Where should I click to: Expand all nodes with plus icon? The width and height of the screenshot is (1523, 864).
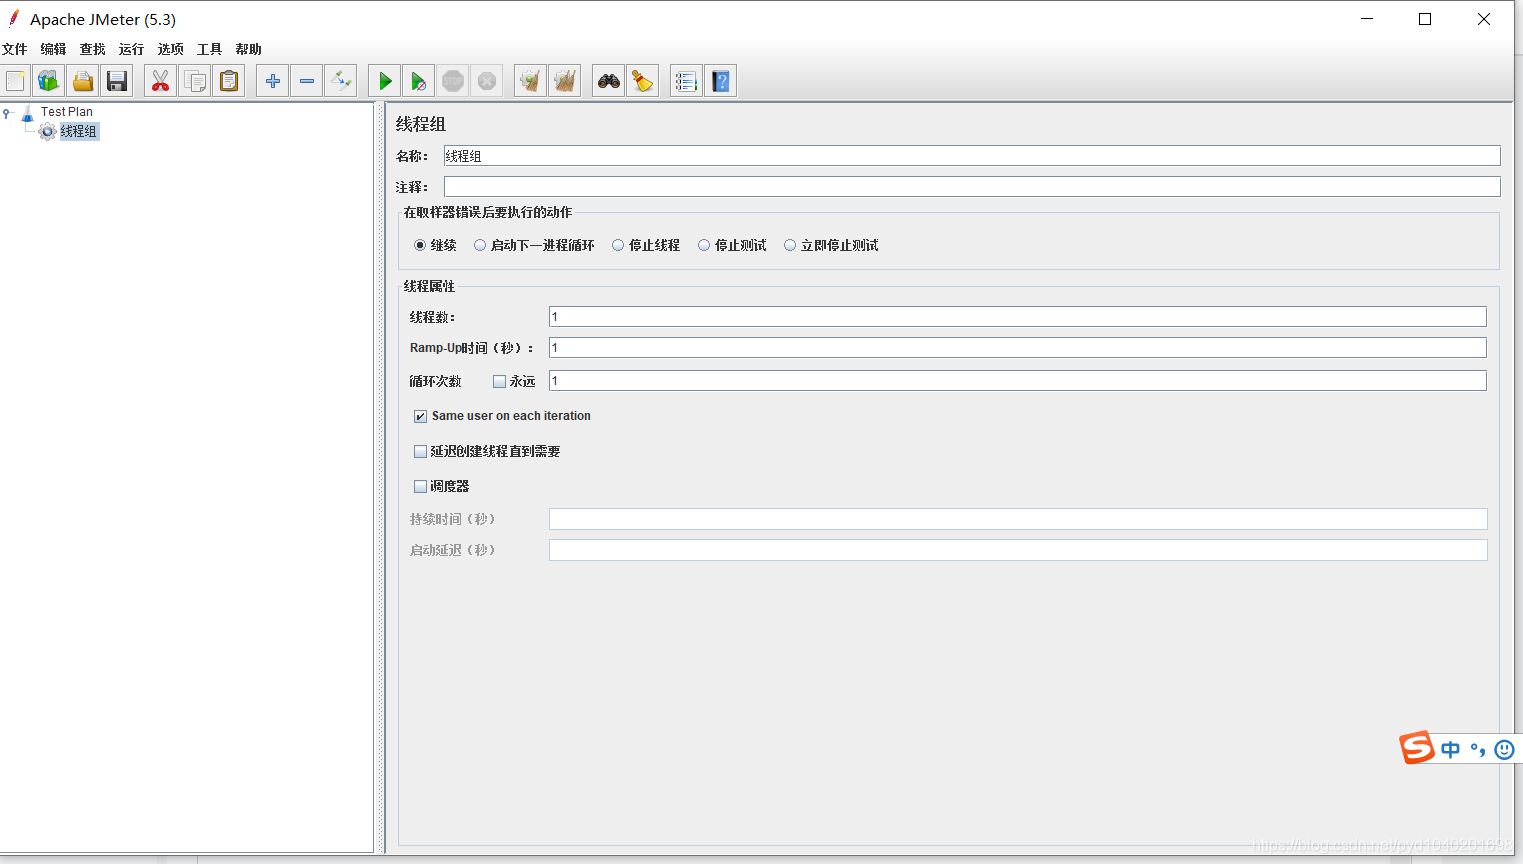272,81
